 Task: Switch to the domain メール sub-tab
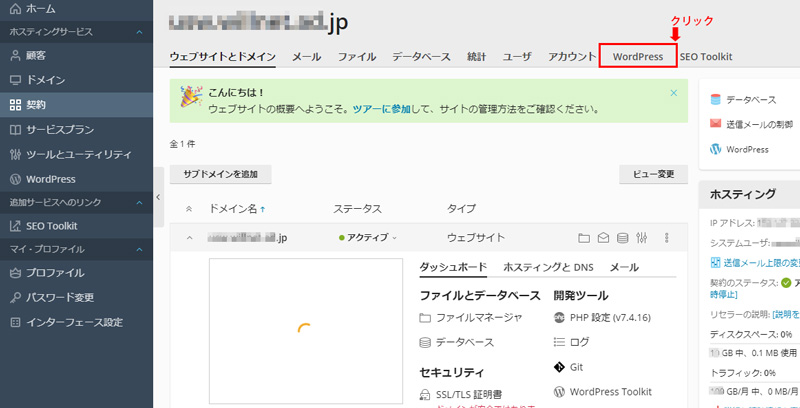pyautogui.click(x=624, y=267)
